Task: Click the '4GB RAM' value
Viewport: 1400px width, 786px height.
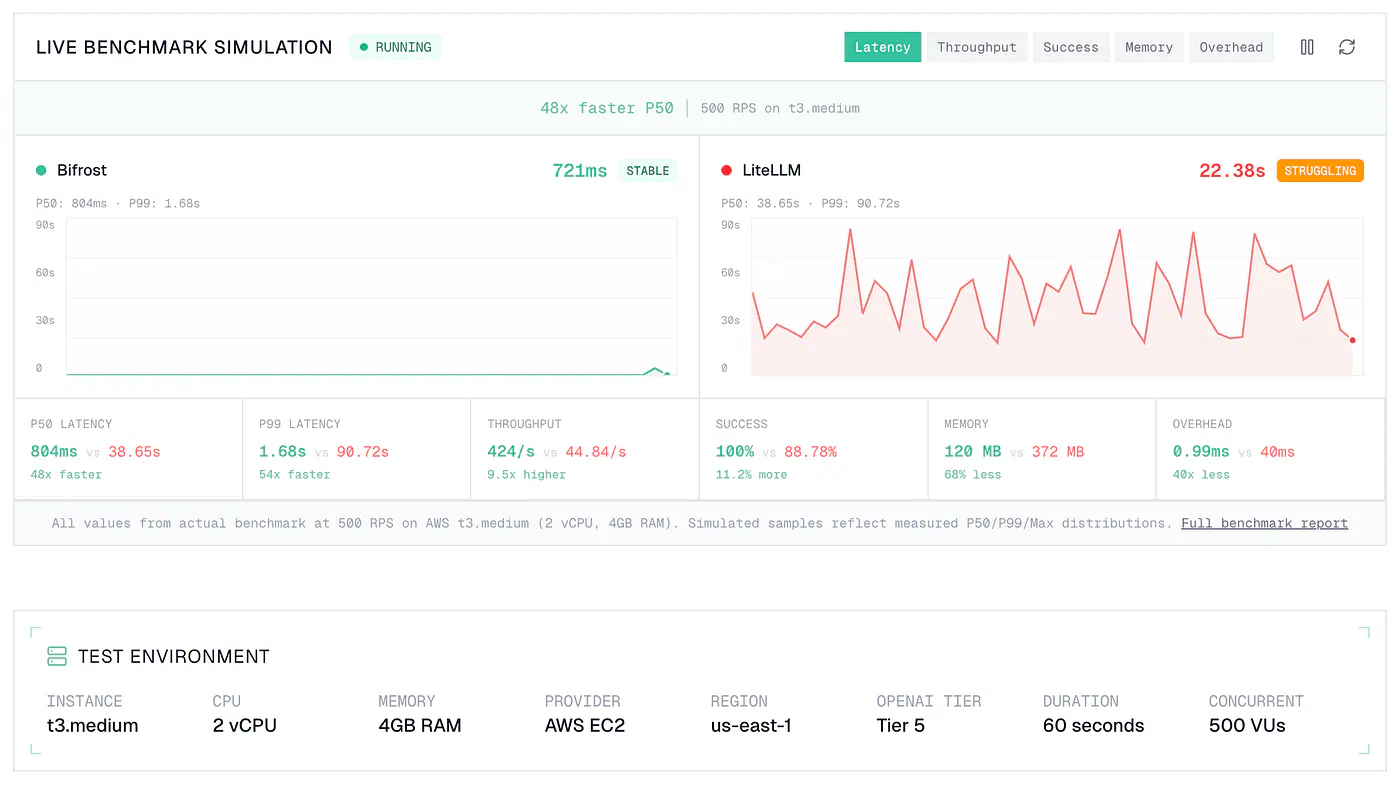Action: [x=420, y=726]
